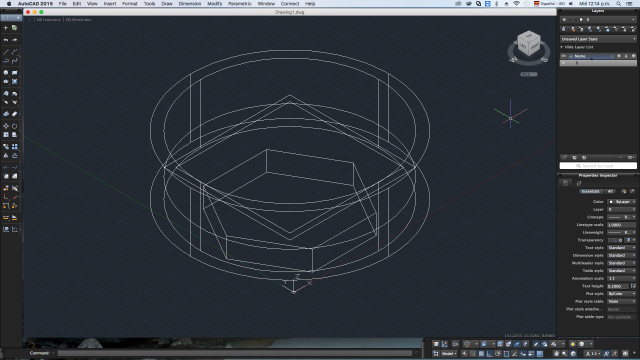The height and width of the screenshot is (360, 640).
Task: Click the first layer tool icon
Action: pyautogui.click(x=564, y=29)
